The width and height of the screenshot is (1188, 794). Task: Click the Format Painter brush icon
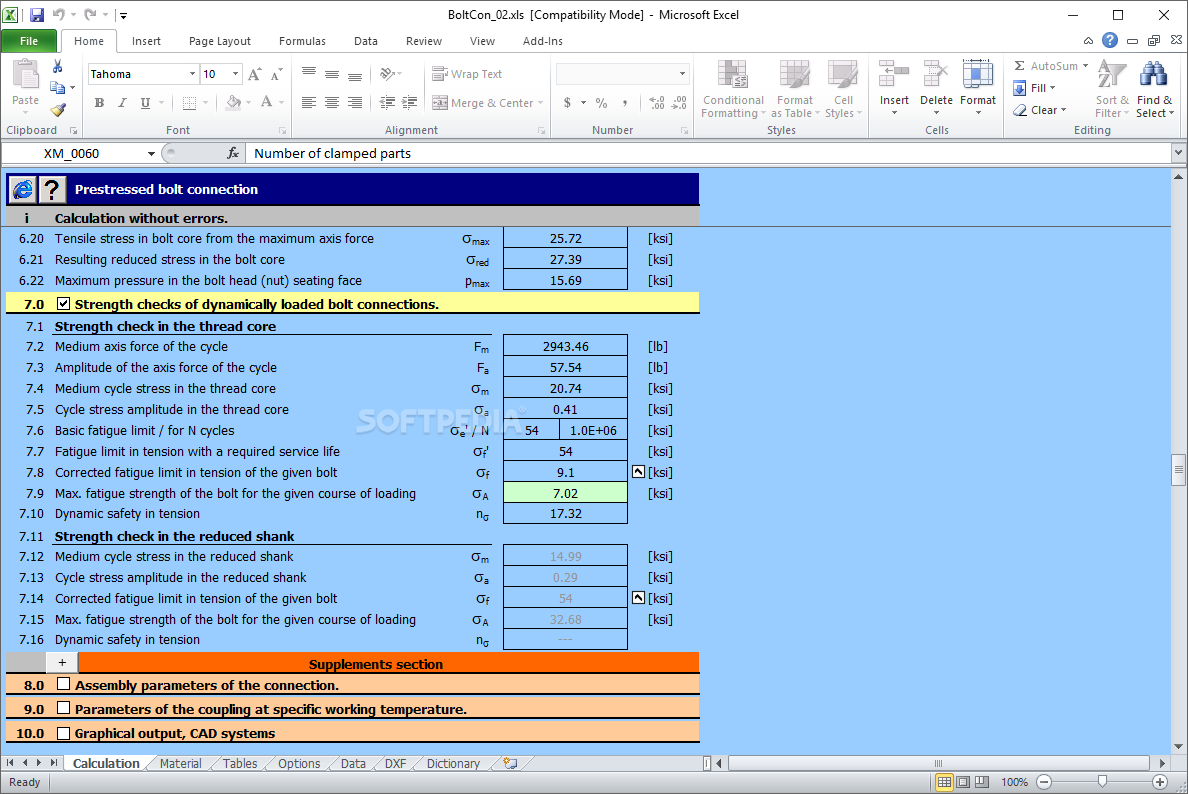point(58,110)
